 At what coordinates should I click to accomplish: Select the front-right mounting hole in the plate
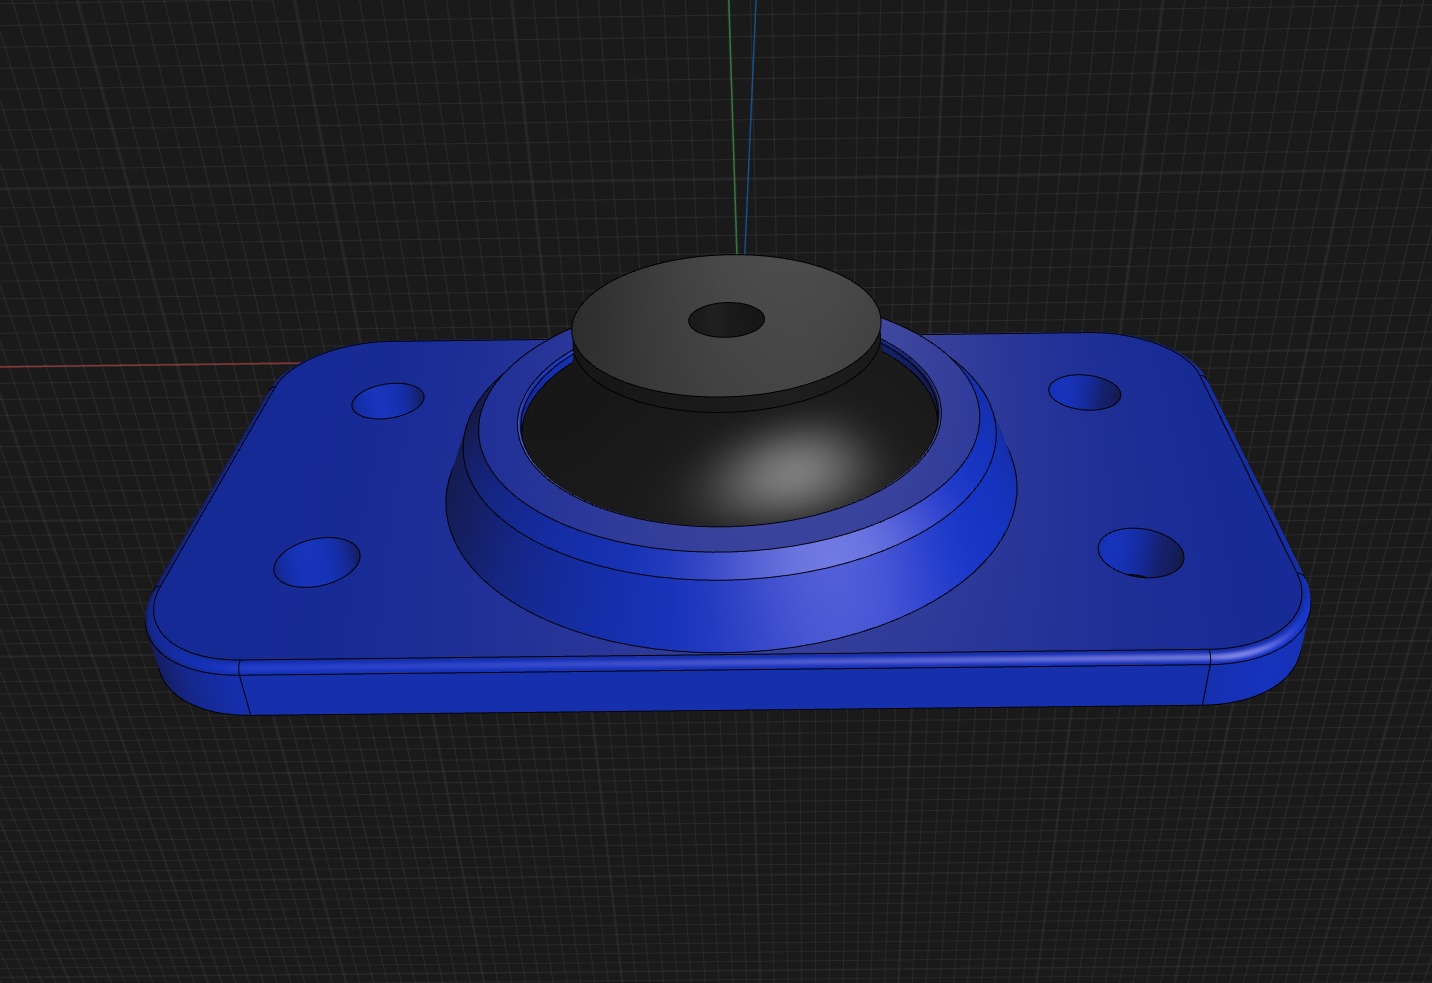1141,552
